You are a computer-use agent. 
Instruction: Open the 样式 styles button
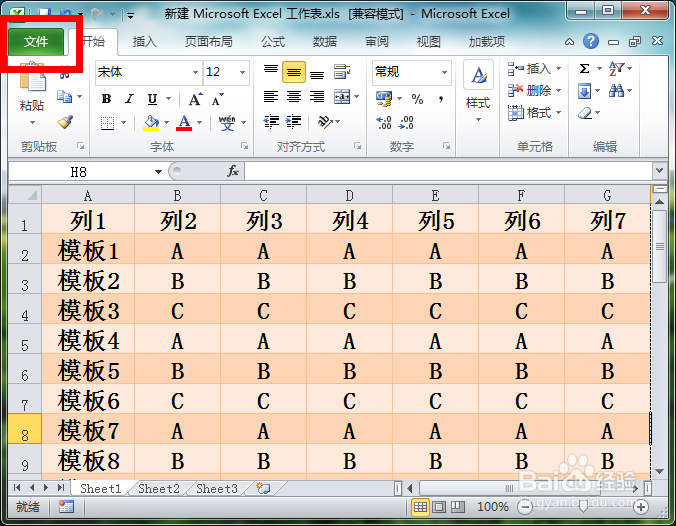tap(478, 92)
